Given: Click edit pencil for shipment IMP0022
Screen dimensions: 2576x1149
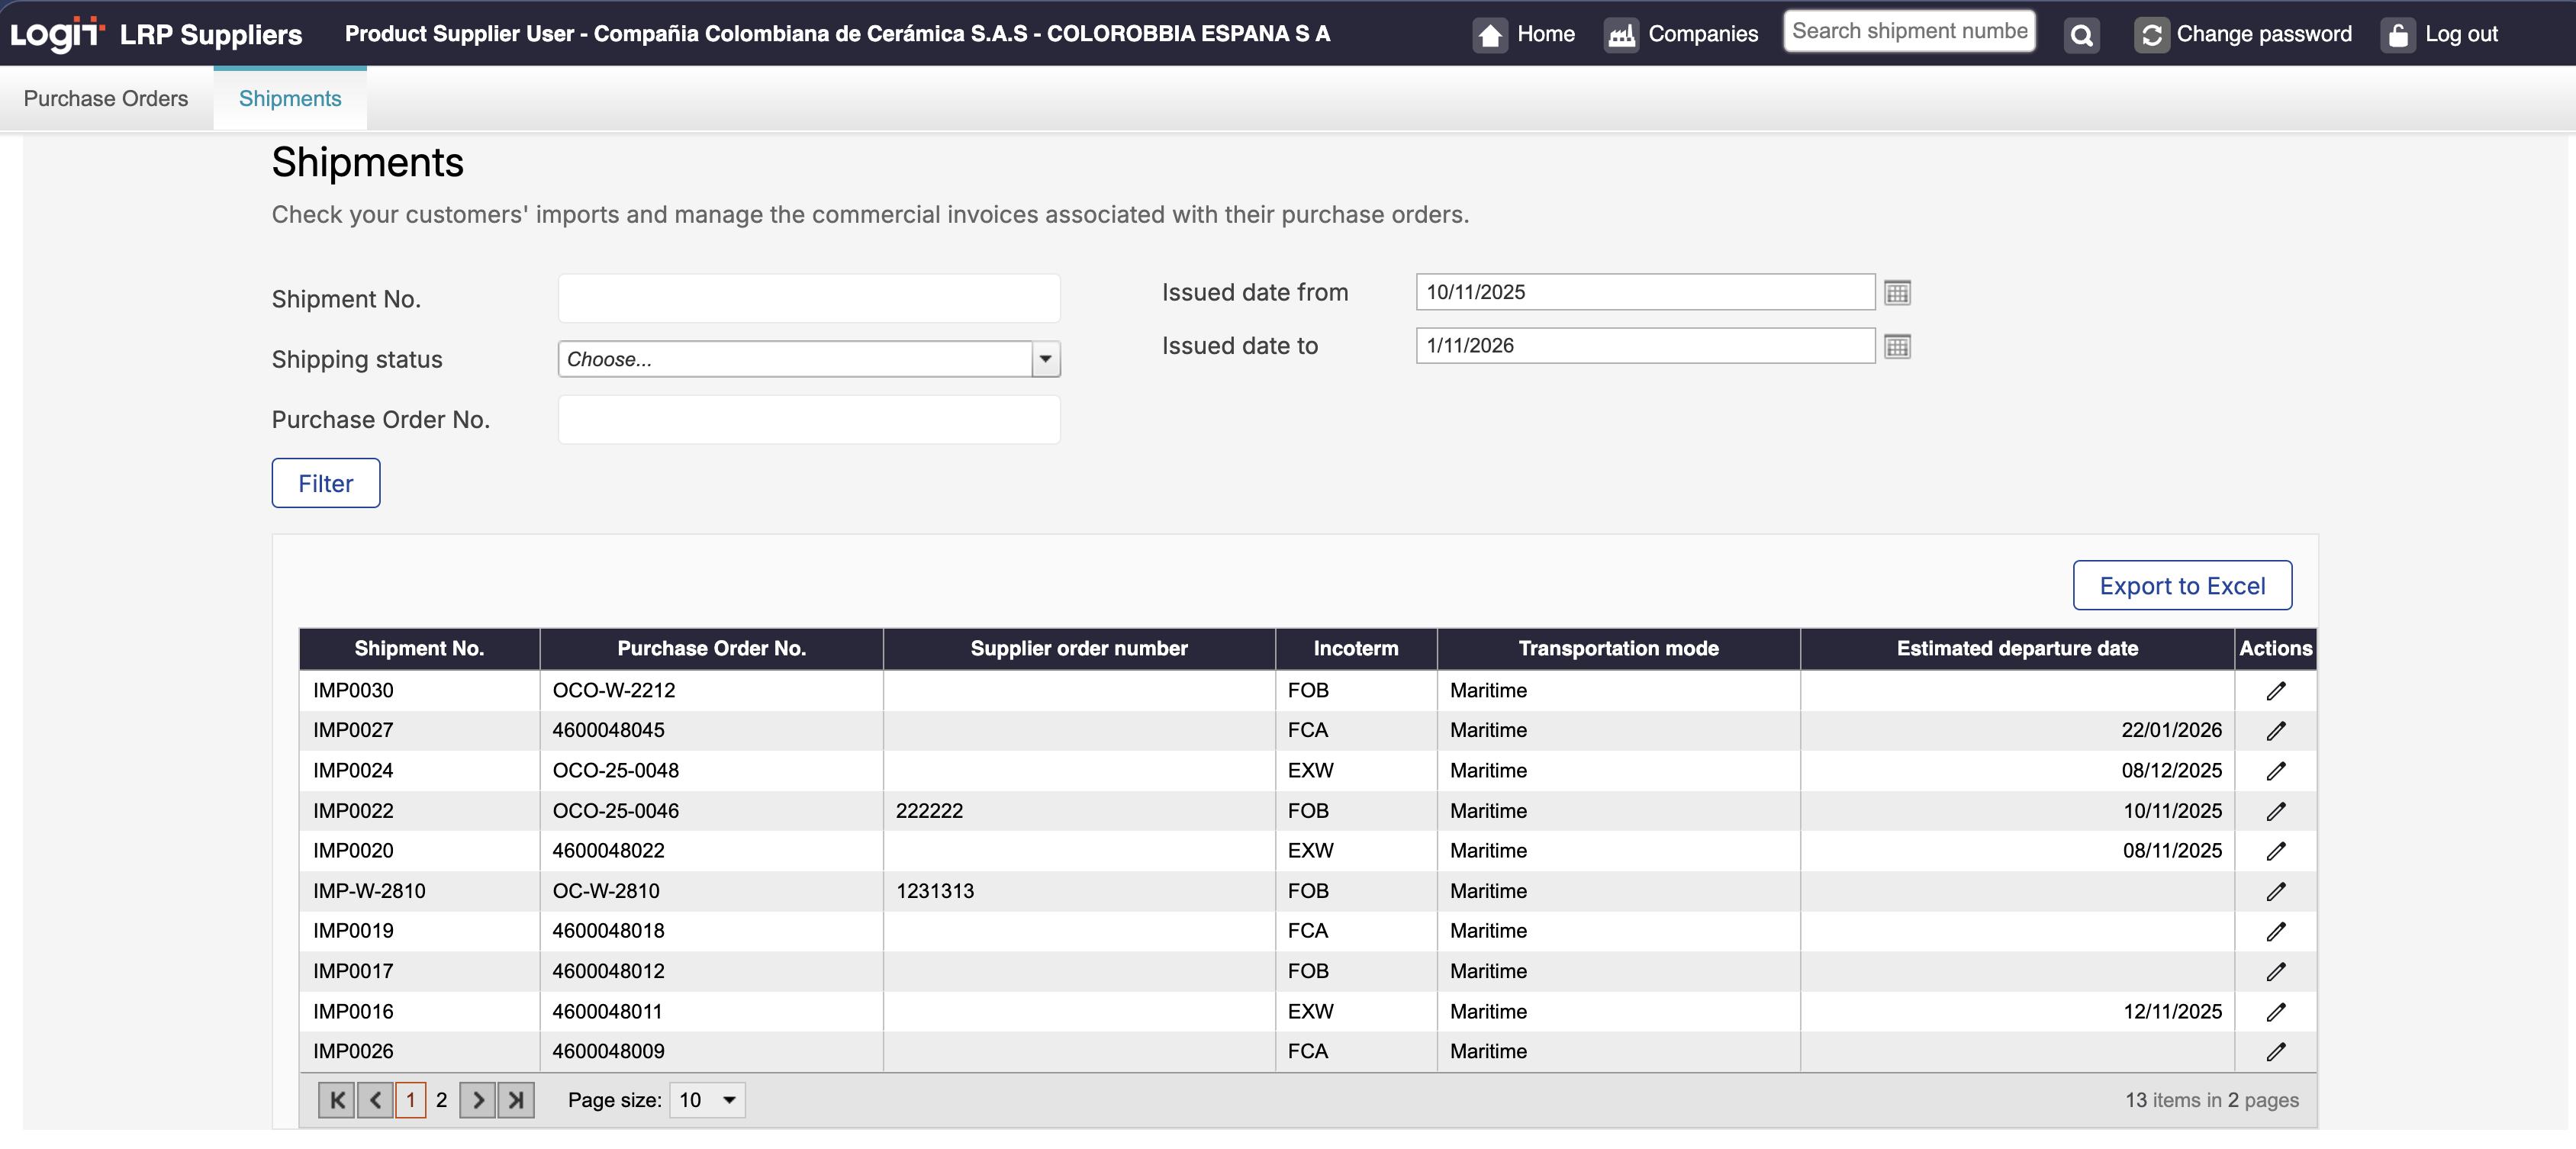Looking at the screenshot, I should pyautogui.click(x=2275, y=811).
